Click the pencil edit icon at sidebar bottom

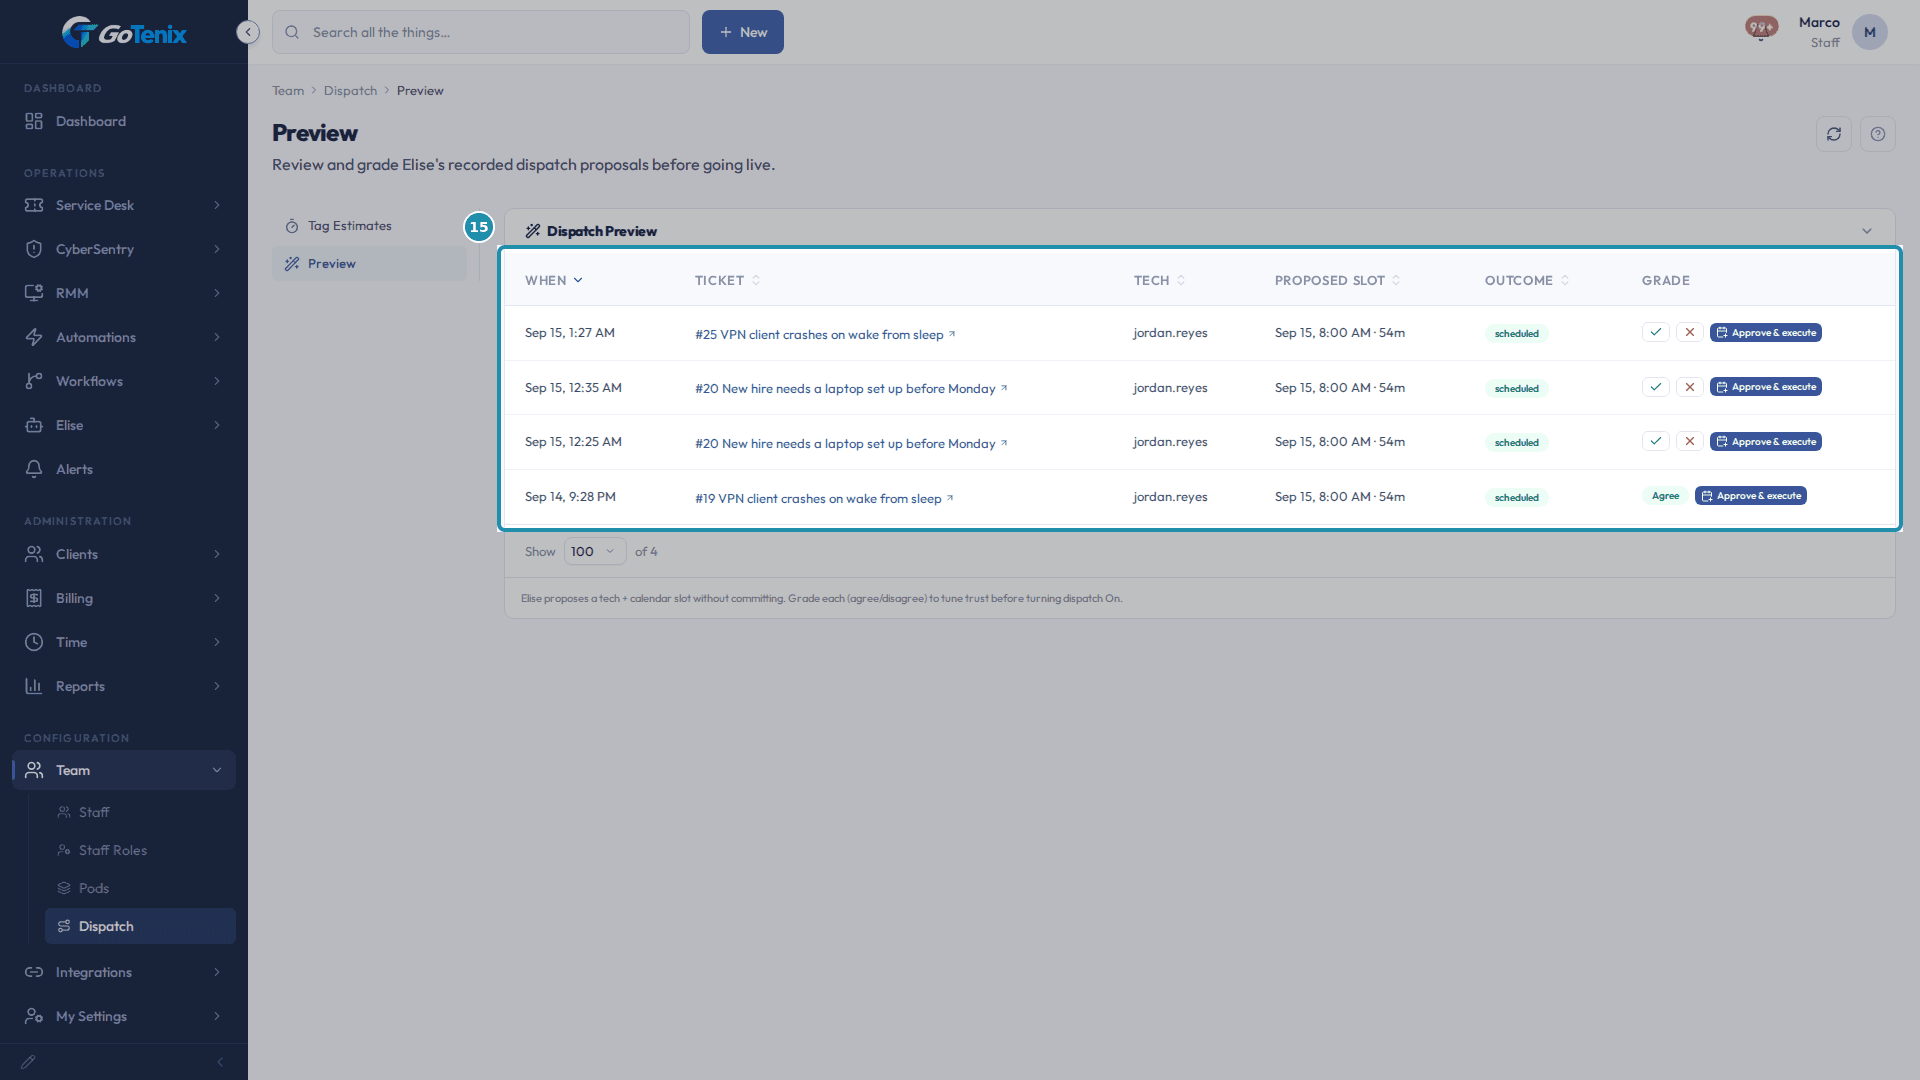coord(28,1062)
